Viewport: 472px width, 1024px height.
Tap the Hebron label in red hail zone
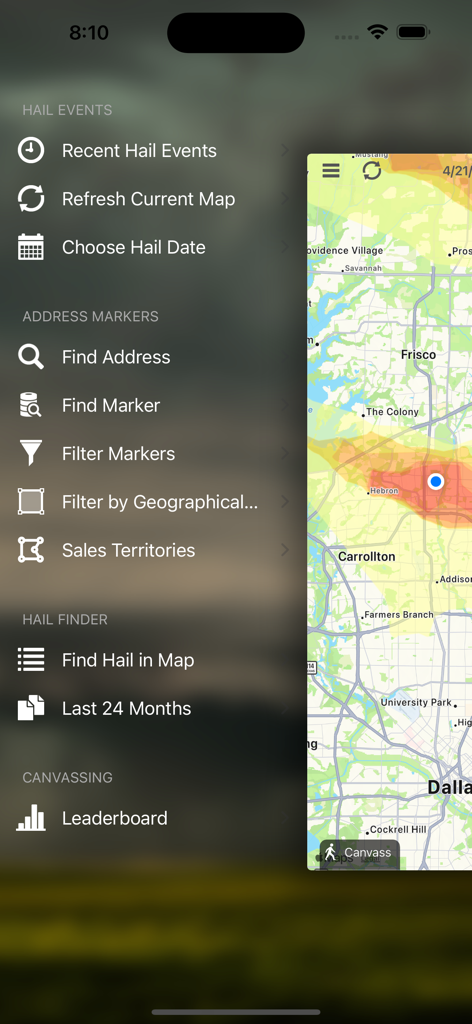pyautogui.click(x=384, y=491)
